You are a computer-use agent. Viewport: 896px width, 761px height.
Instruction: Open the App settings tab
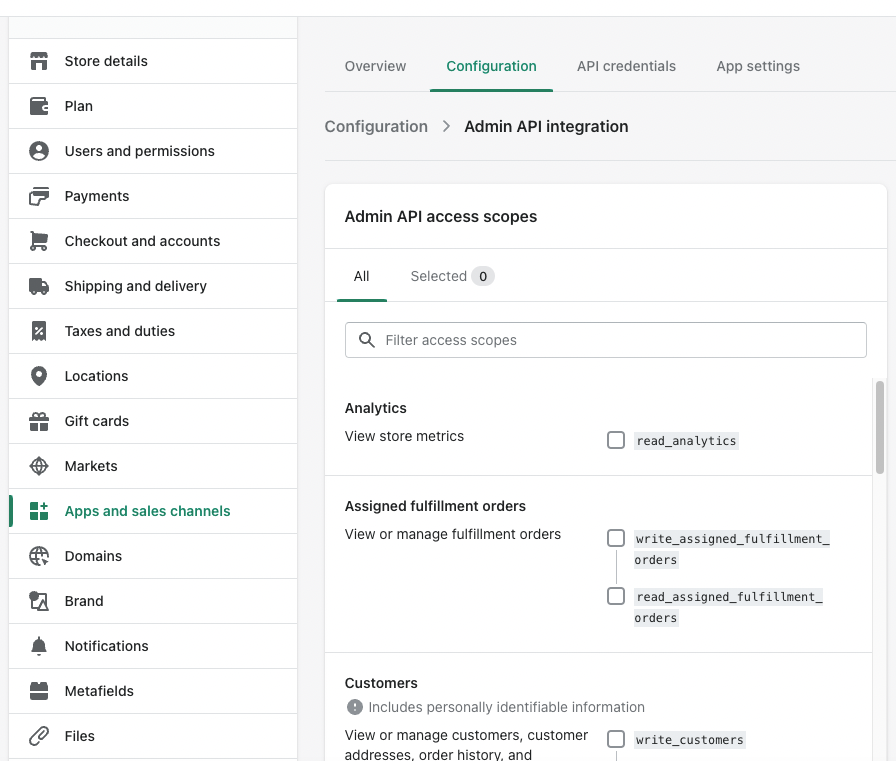click(758, 66)
